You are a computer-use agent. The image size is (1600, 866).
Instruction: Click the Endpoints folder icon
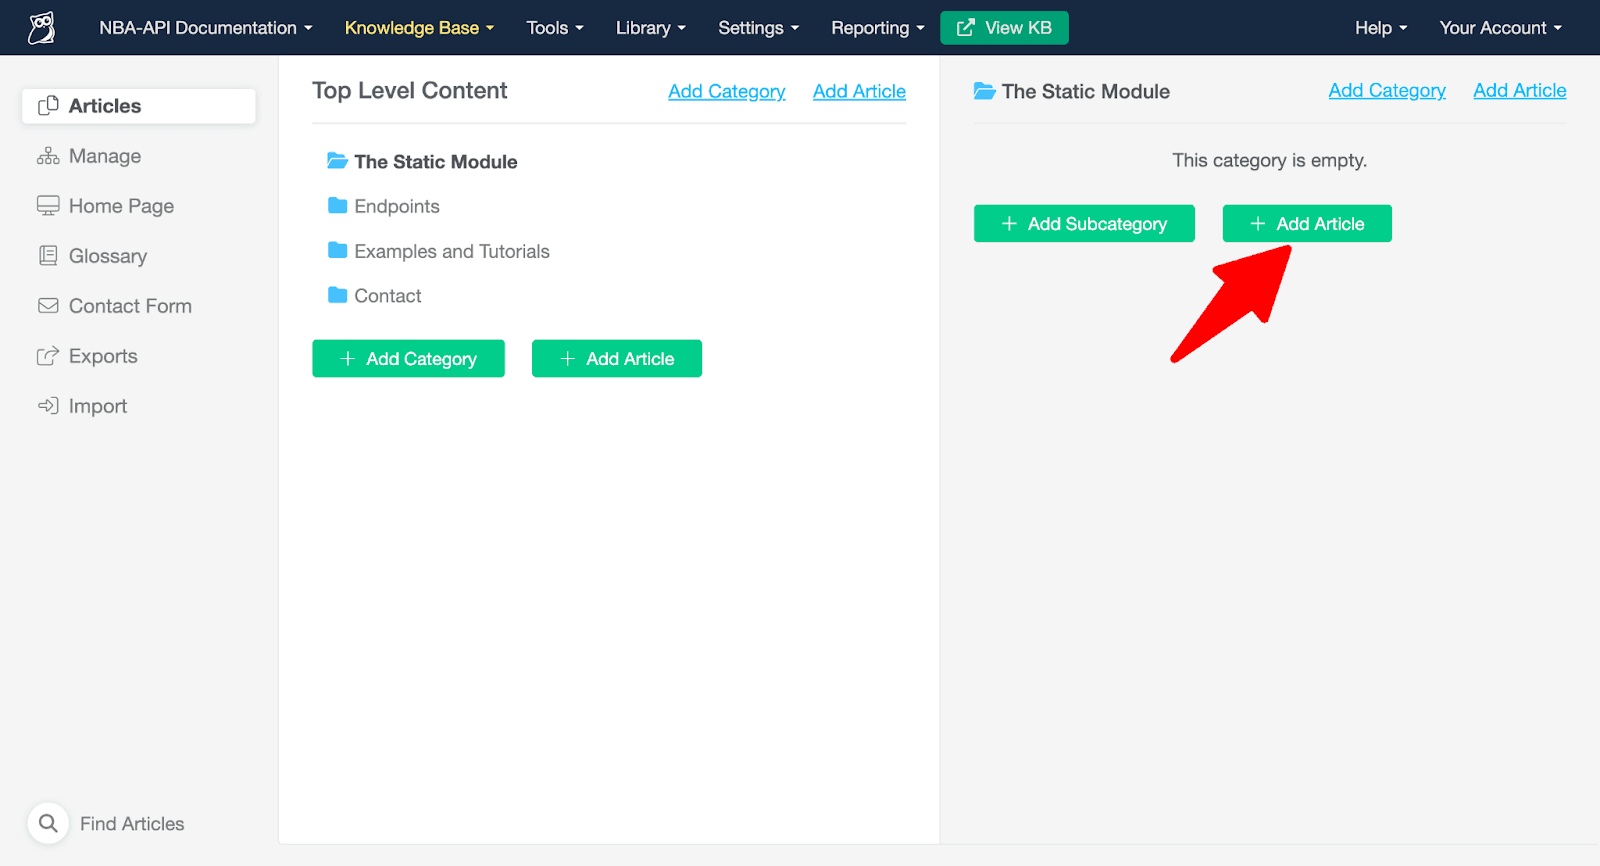[338, 206]
